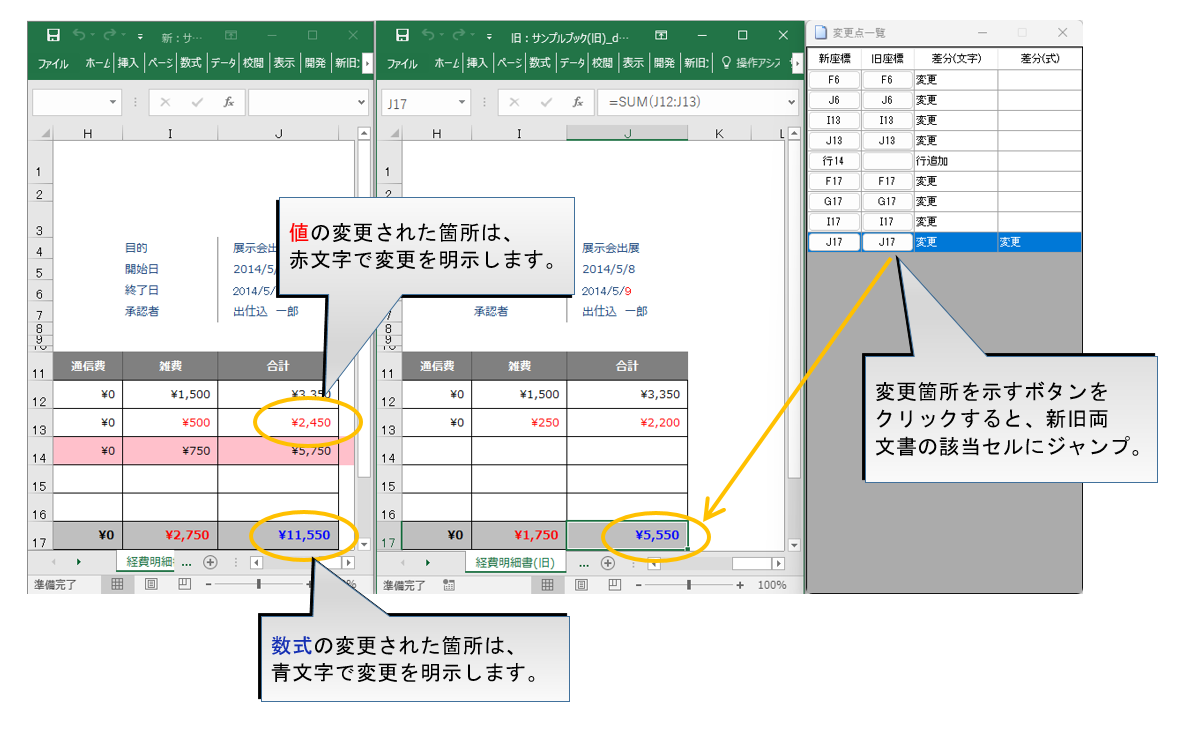Select the 経費明細書(旧) sheet tab

515,563
